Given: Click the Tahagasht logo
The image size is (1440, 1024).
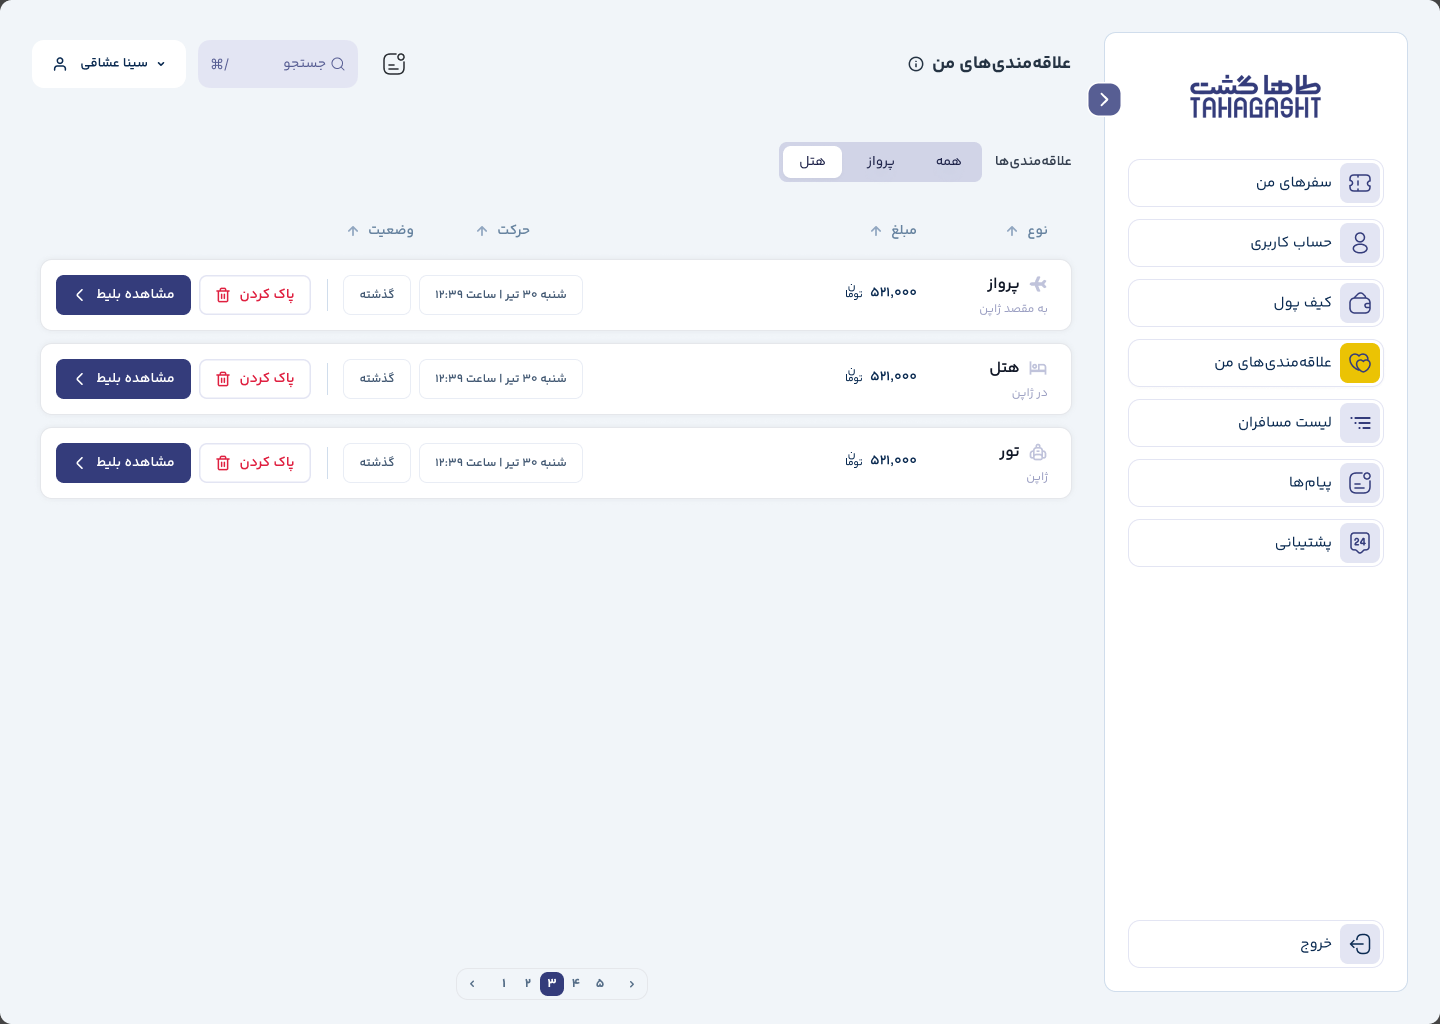Looking at the screenshot, I should pos(1256,96).
